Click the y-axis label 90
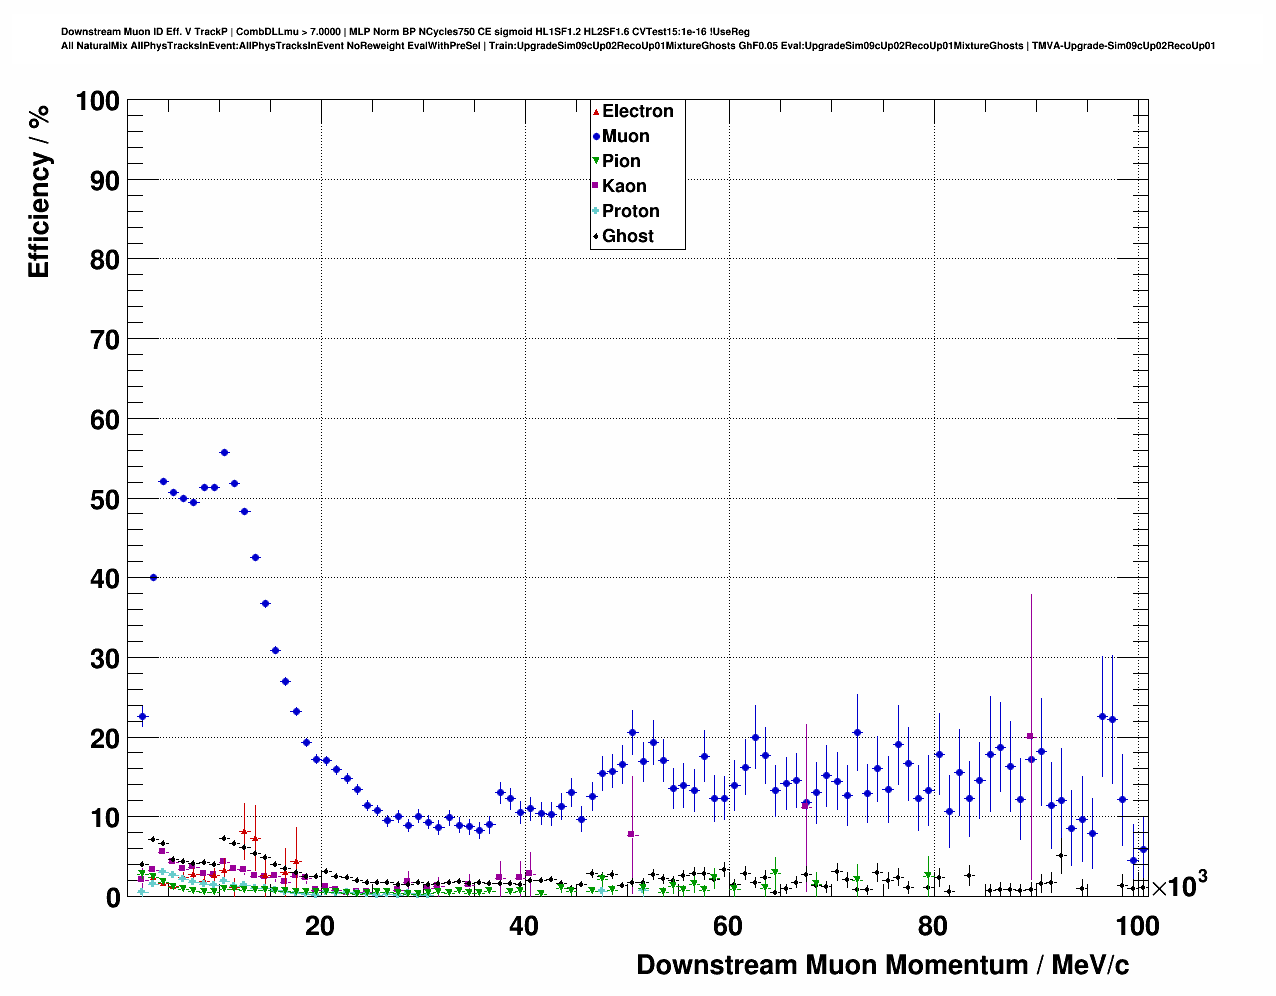The width and height of the screenshot is (1276, 996). [105, 180]
